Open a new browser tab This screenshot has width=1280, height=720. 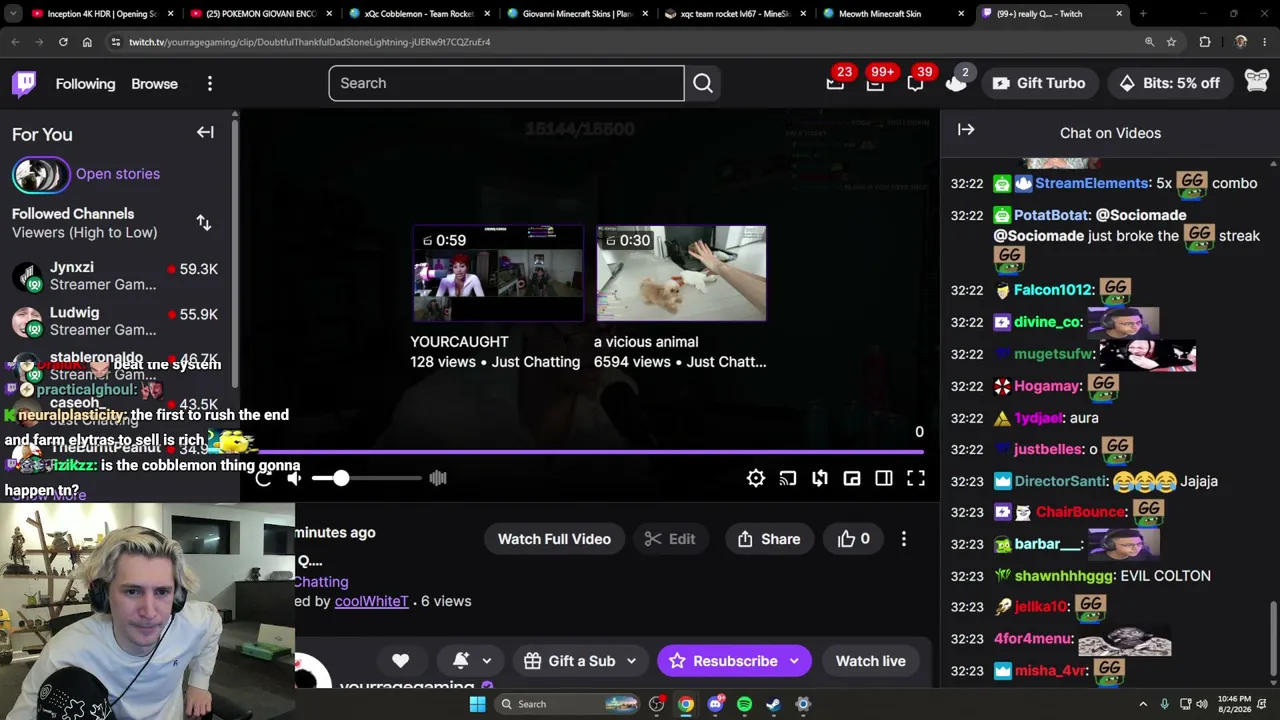click(x=1143, y=14)
